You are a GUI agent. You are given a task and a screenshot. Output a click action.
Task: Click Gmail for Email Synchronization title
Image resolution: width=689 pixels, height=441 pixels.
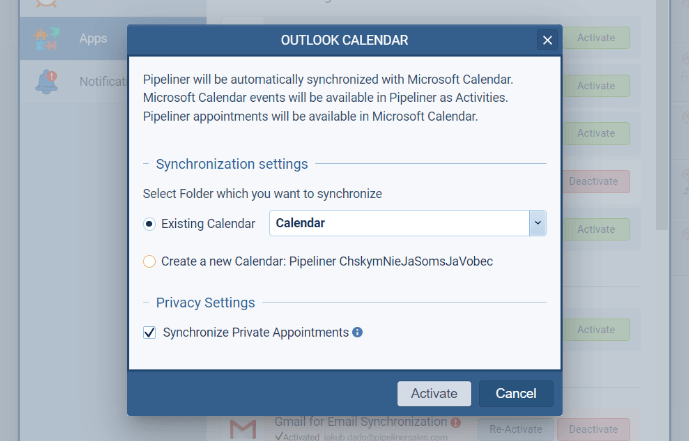pyautogui.click(x=361, y=423)
